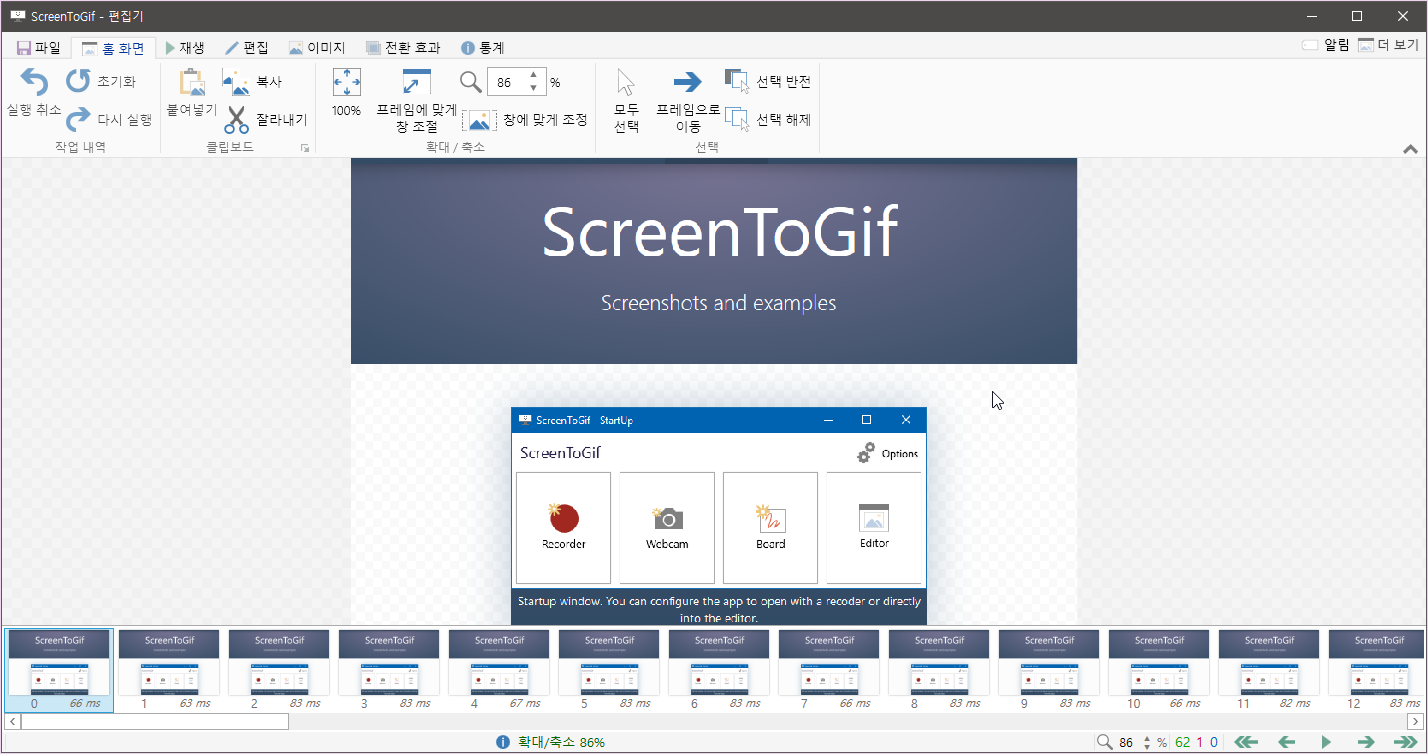This screenshot has height=754, width=1428.
Task: Click Deselect (선택 해제) icon
Action: tap(736, 119)
